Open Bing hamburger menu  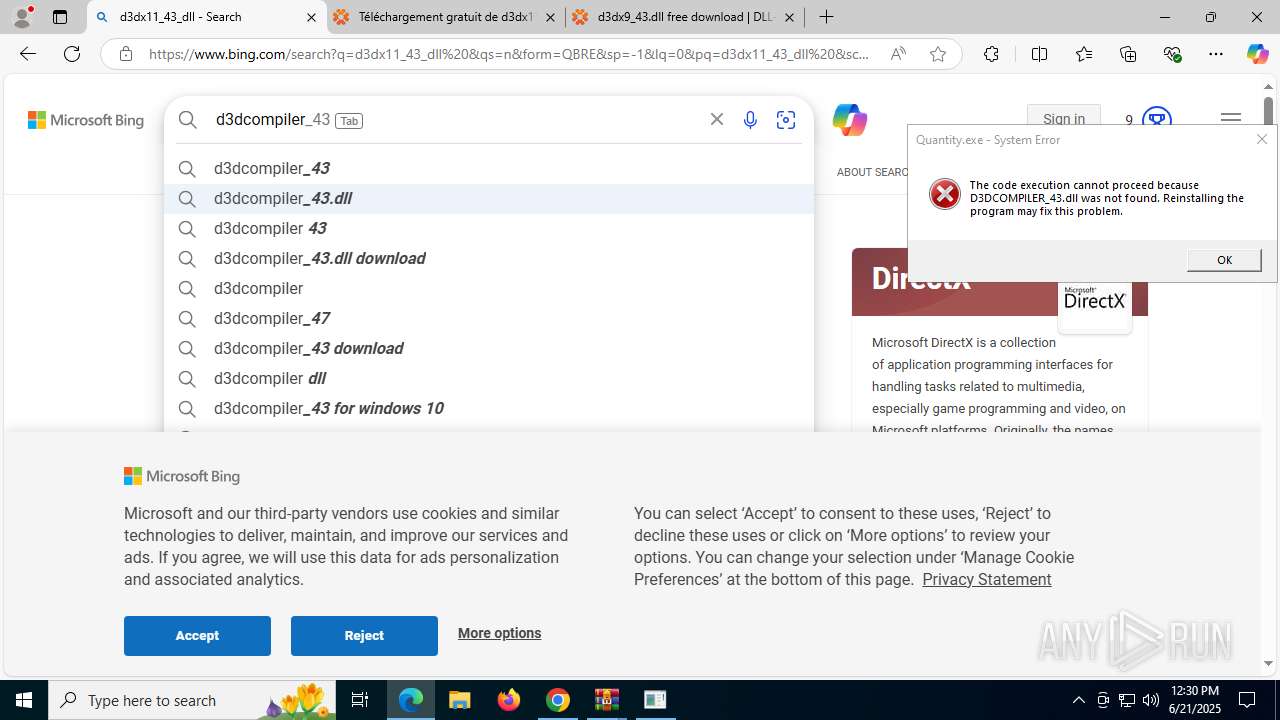[x=1231, y=119]
